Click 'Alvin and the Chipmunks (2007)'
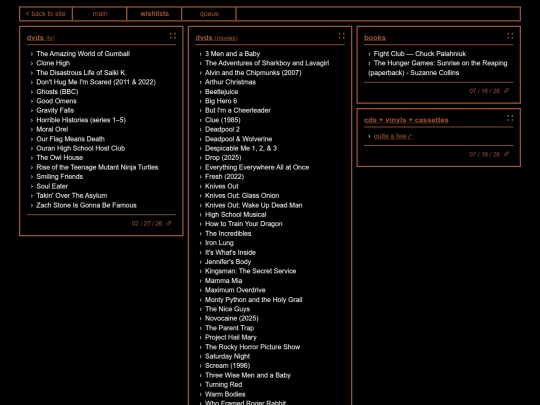The image size is (540, 405). (x=253, y=73)
